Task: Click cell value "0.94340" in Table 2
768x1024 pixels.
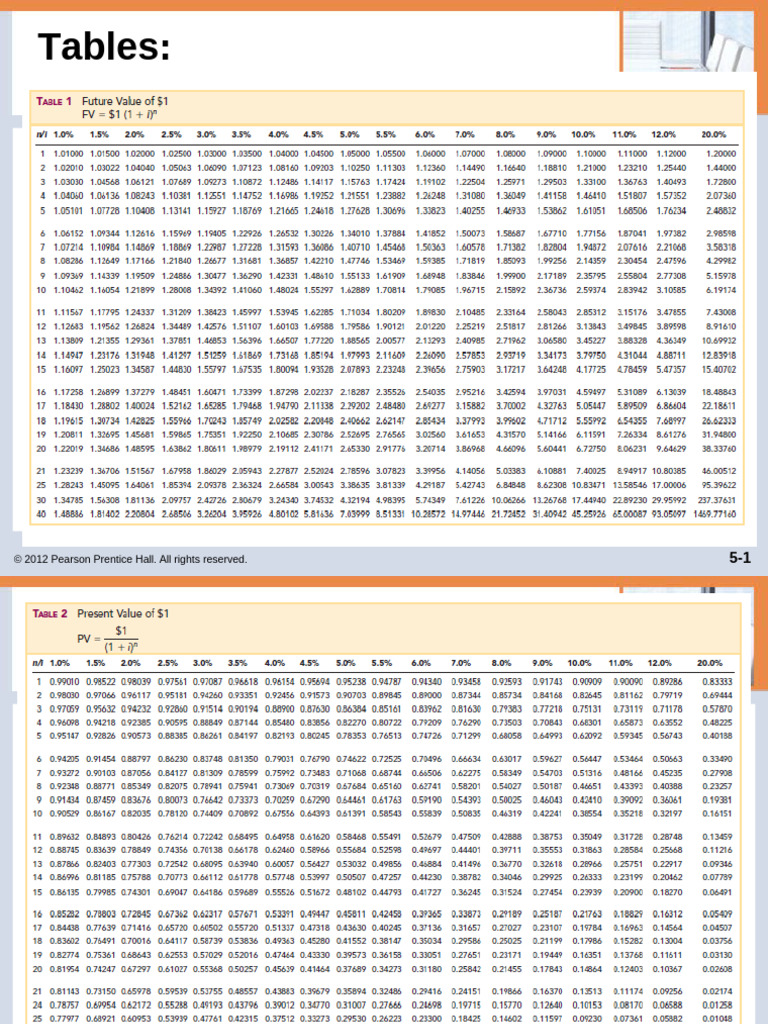Action: pyautogui.click(x=426, y=682)
